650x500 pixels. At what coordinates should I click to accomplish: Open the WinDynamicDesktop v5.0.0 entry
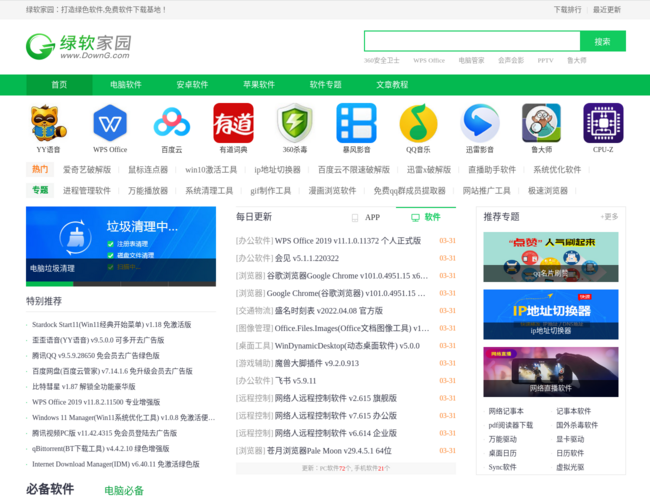[347, 346]
